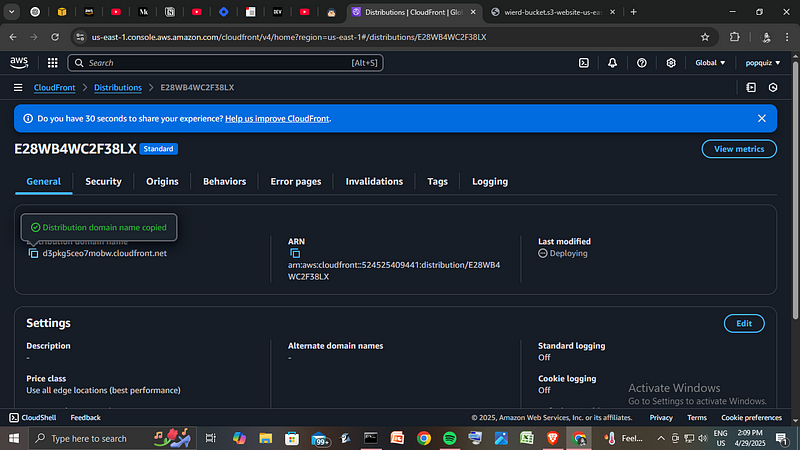Image resolution: width=800 pixels, height=450 pixels.
Task: Open console settings gear
Action: (671, 63)
